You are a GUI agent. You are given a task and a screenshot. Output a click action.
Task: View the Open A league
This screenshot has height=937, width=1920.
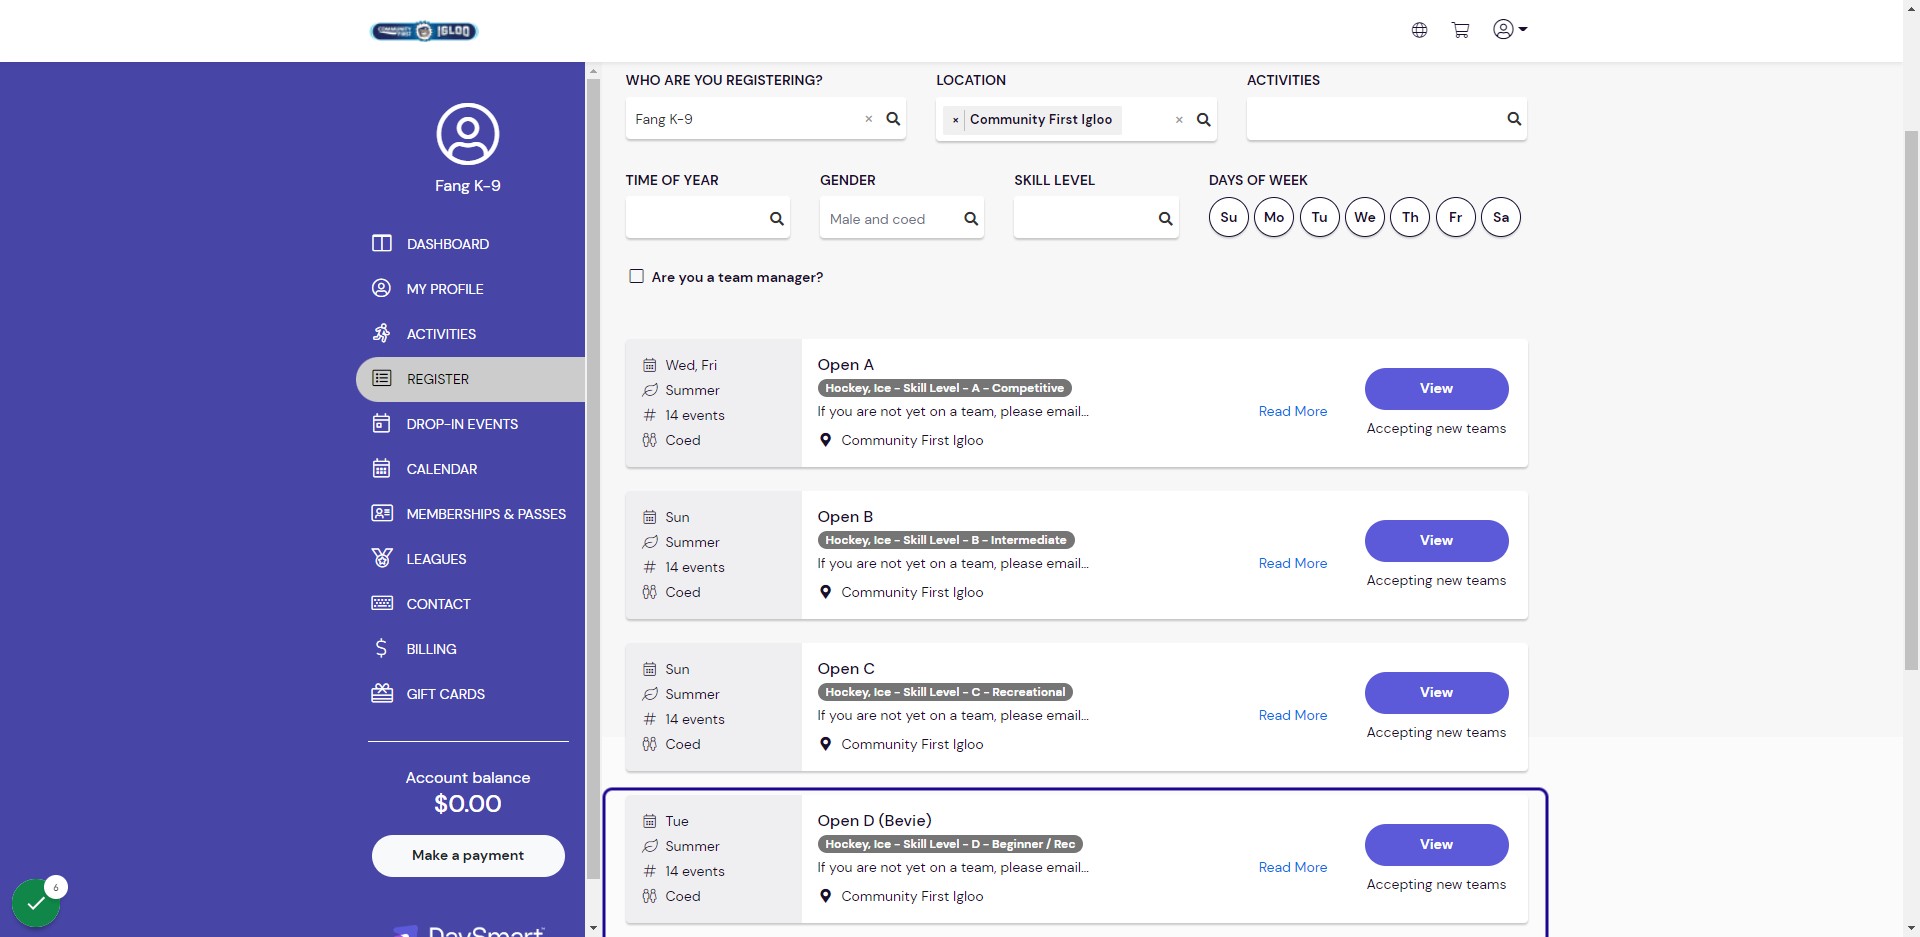click(x=1436, y=389)
